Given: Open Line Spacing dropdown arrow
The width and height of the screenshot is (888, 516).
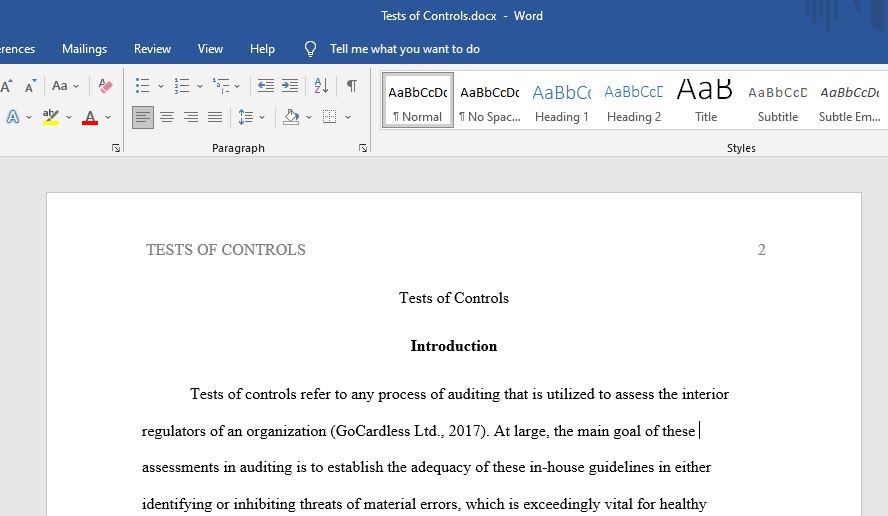Looking at the screenshot, I should (262, 117).
